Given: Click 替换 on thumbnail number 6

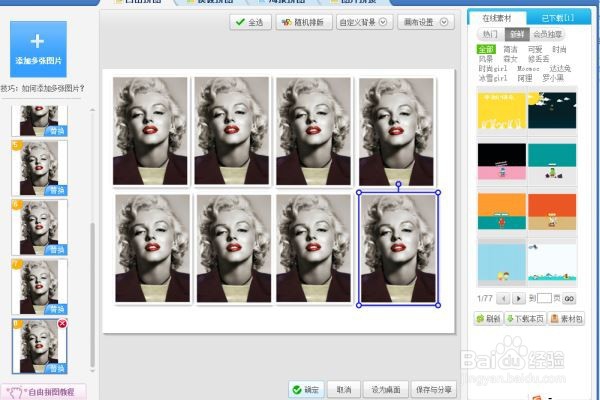Looking at the screenshot, I should click(57, 250).
